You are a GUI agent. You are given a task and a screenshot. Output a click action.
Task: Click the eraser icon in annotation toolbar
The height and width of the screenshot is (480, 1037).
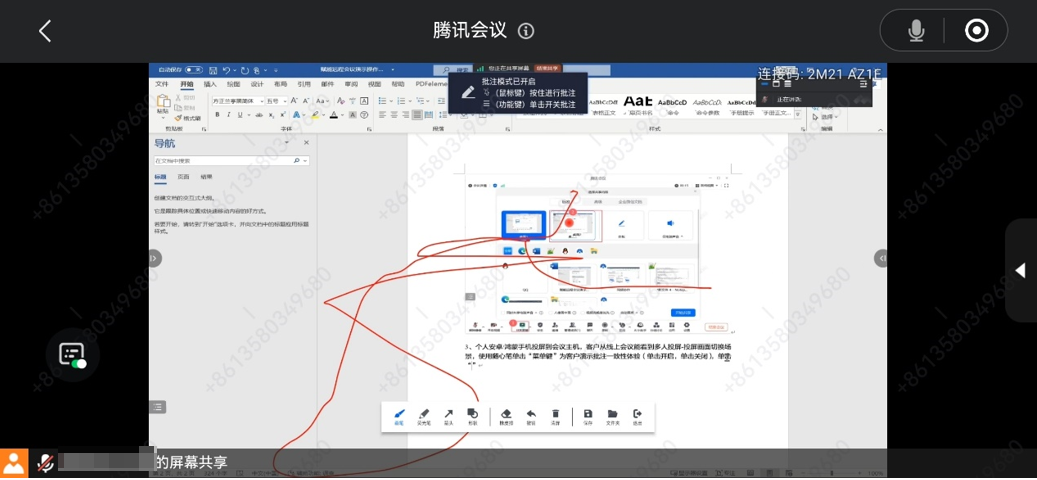pos(506,416)
